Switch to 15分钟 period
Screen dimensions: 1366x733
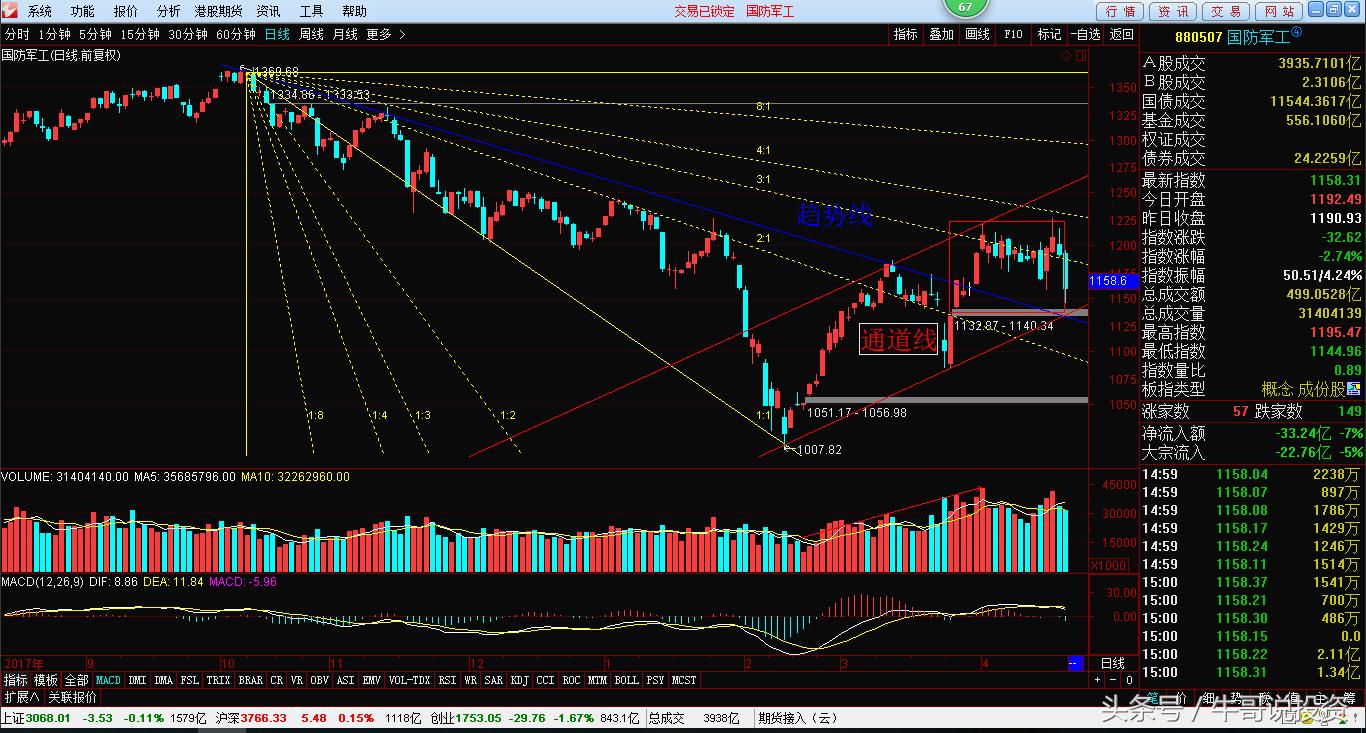(x=140, y=34)
